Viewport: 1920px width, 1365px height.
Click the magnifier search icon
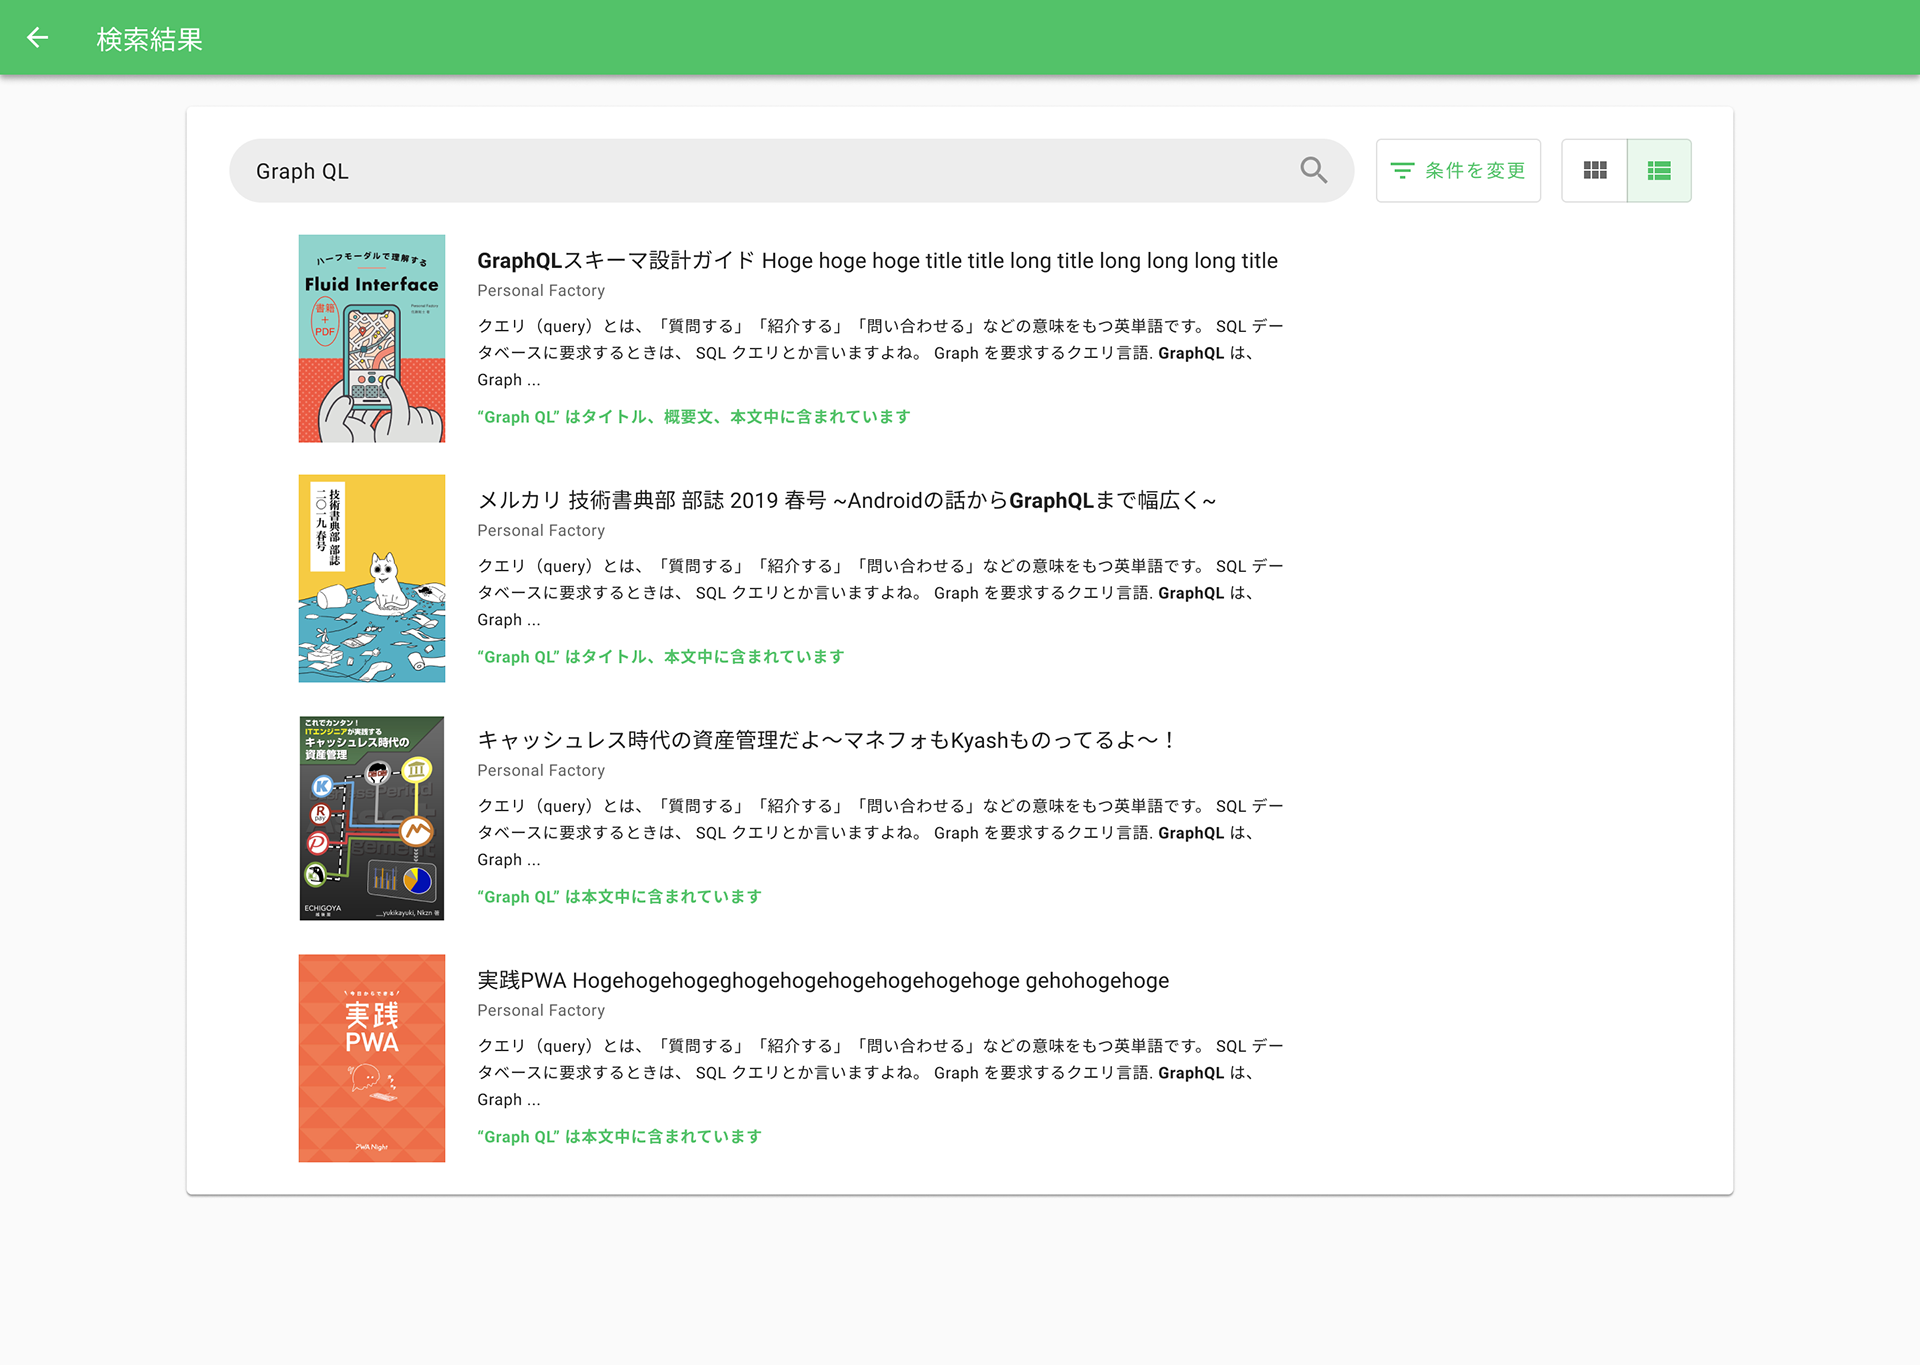coord(1313,171)
